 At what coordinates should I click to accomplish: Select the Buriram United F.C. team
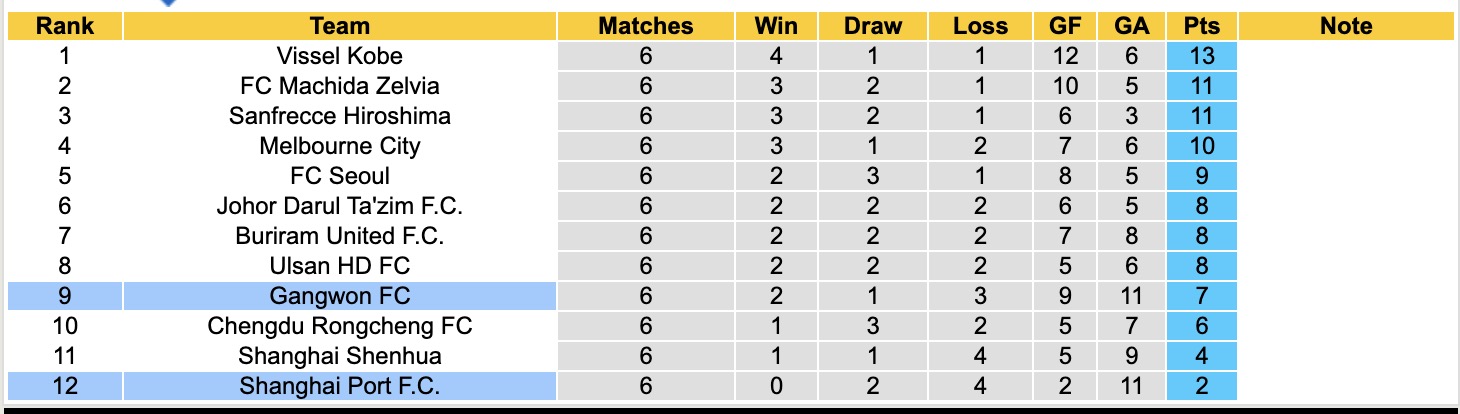[340, 236]
